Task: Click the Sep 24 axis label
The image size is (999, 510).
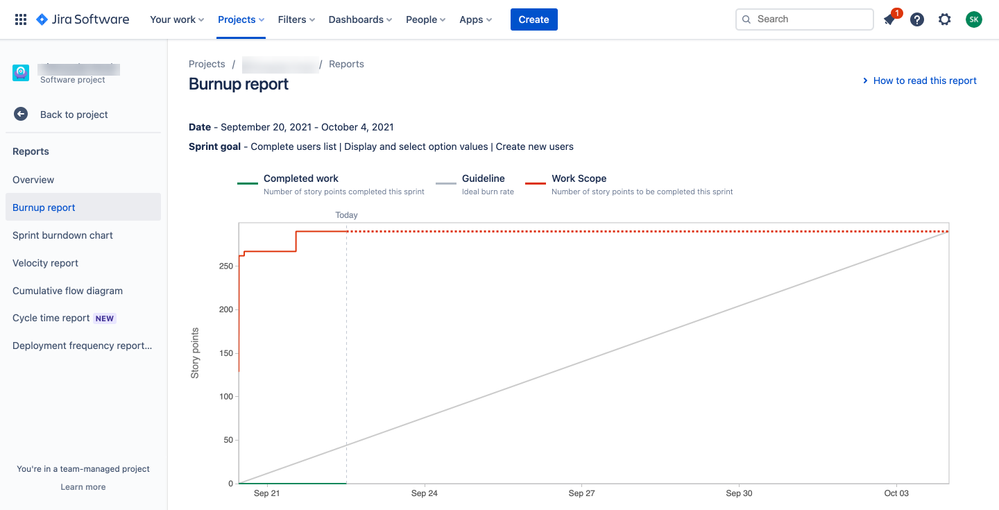Action: [x=424, y=493]
